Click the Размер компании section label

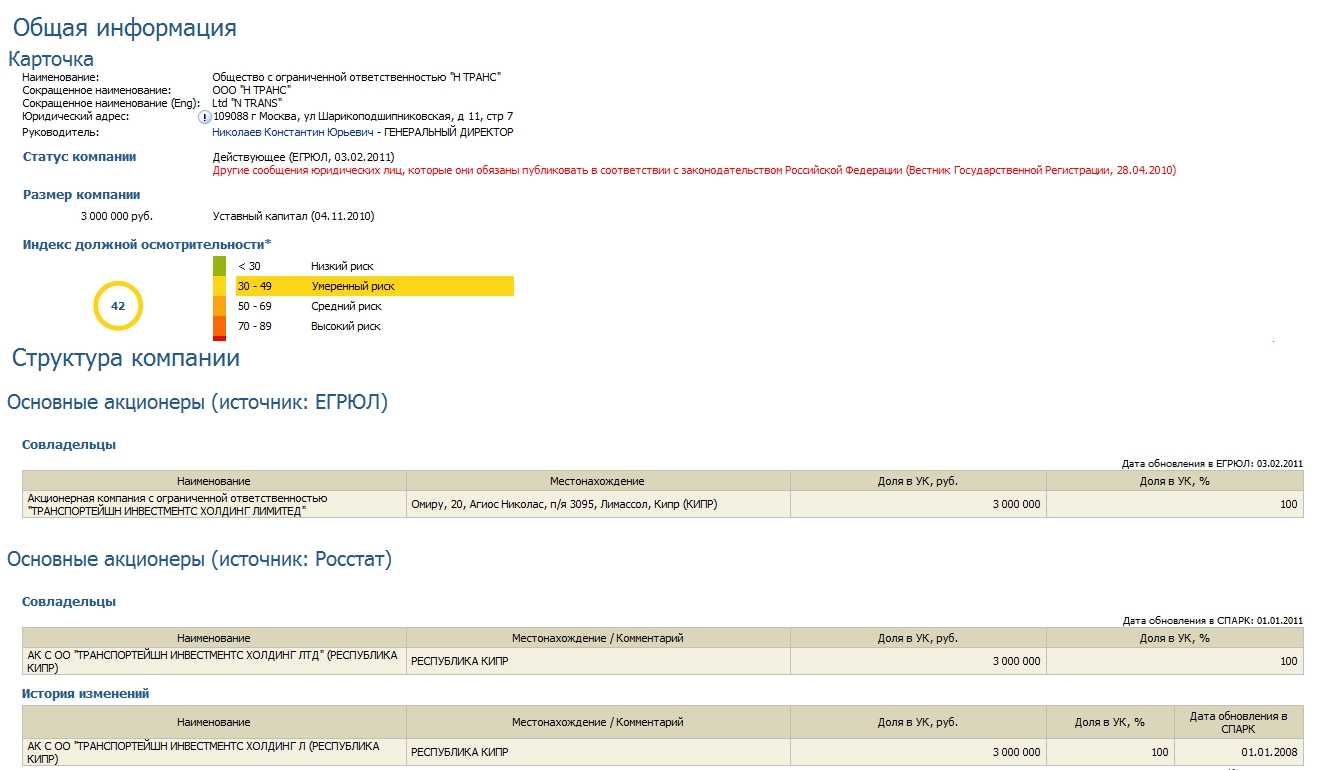click(81, 195)
